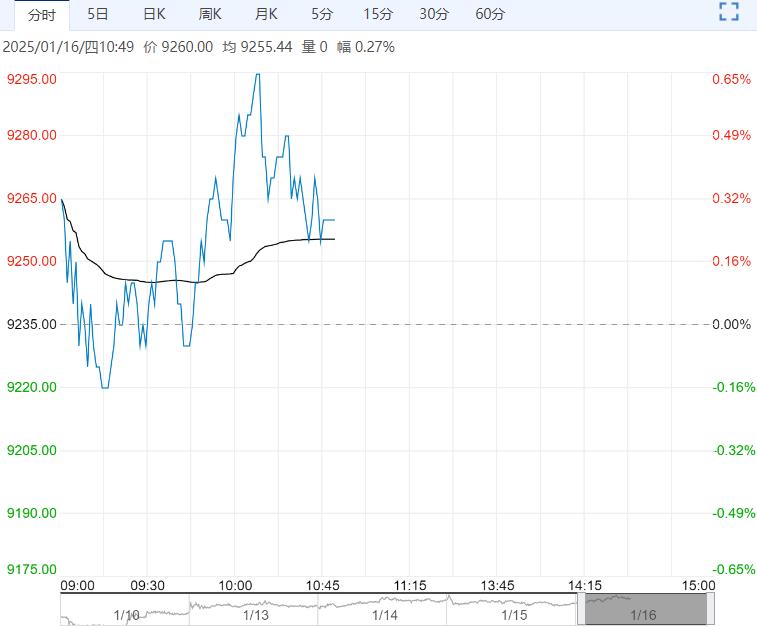
Task: Select 1/15 in the overview timeline
Action: pyautogui.click(x=514, y=615)
